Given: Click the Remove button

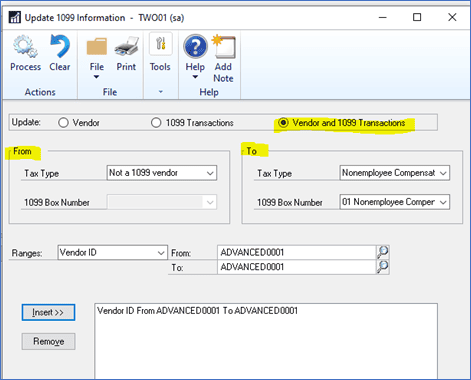Looking at the screenshot, I should pyautogui.click(x=48, y=341).
